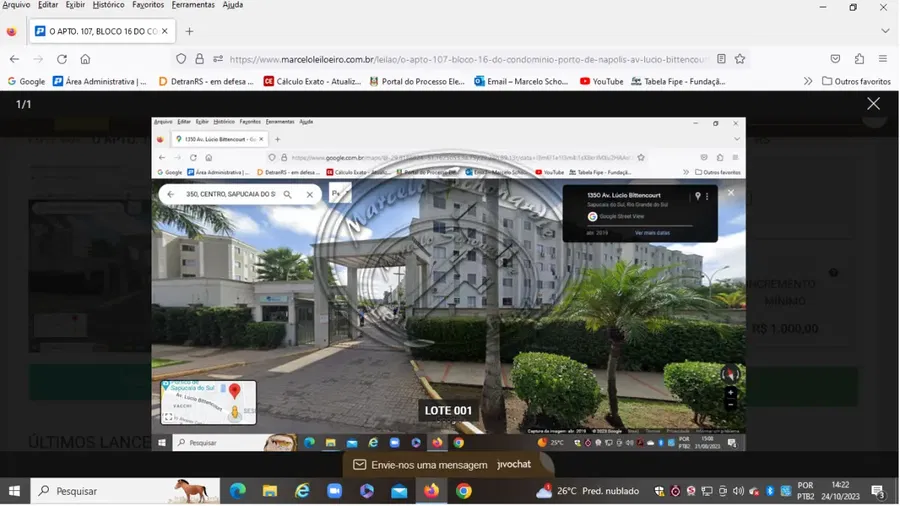Click Envie-nos uma mensagem chat button

tap(420, 465)
